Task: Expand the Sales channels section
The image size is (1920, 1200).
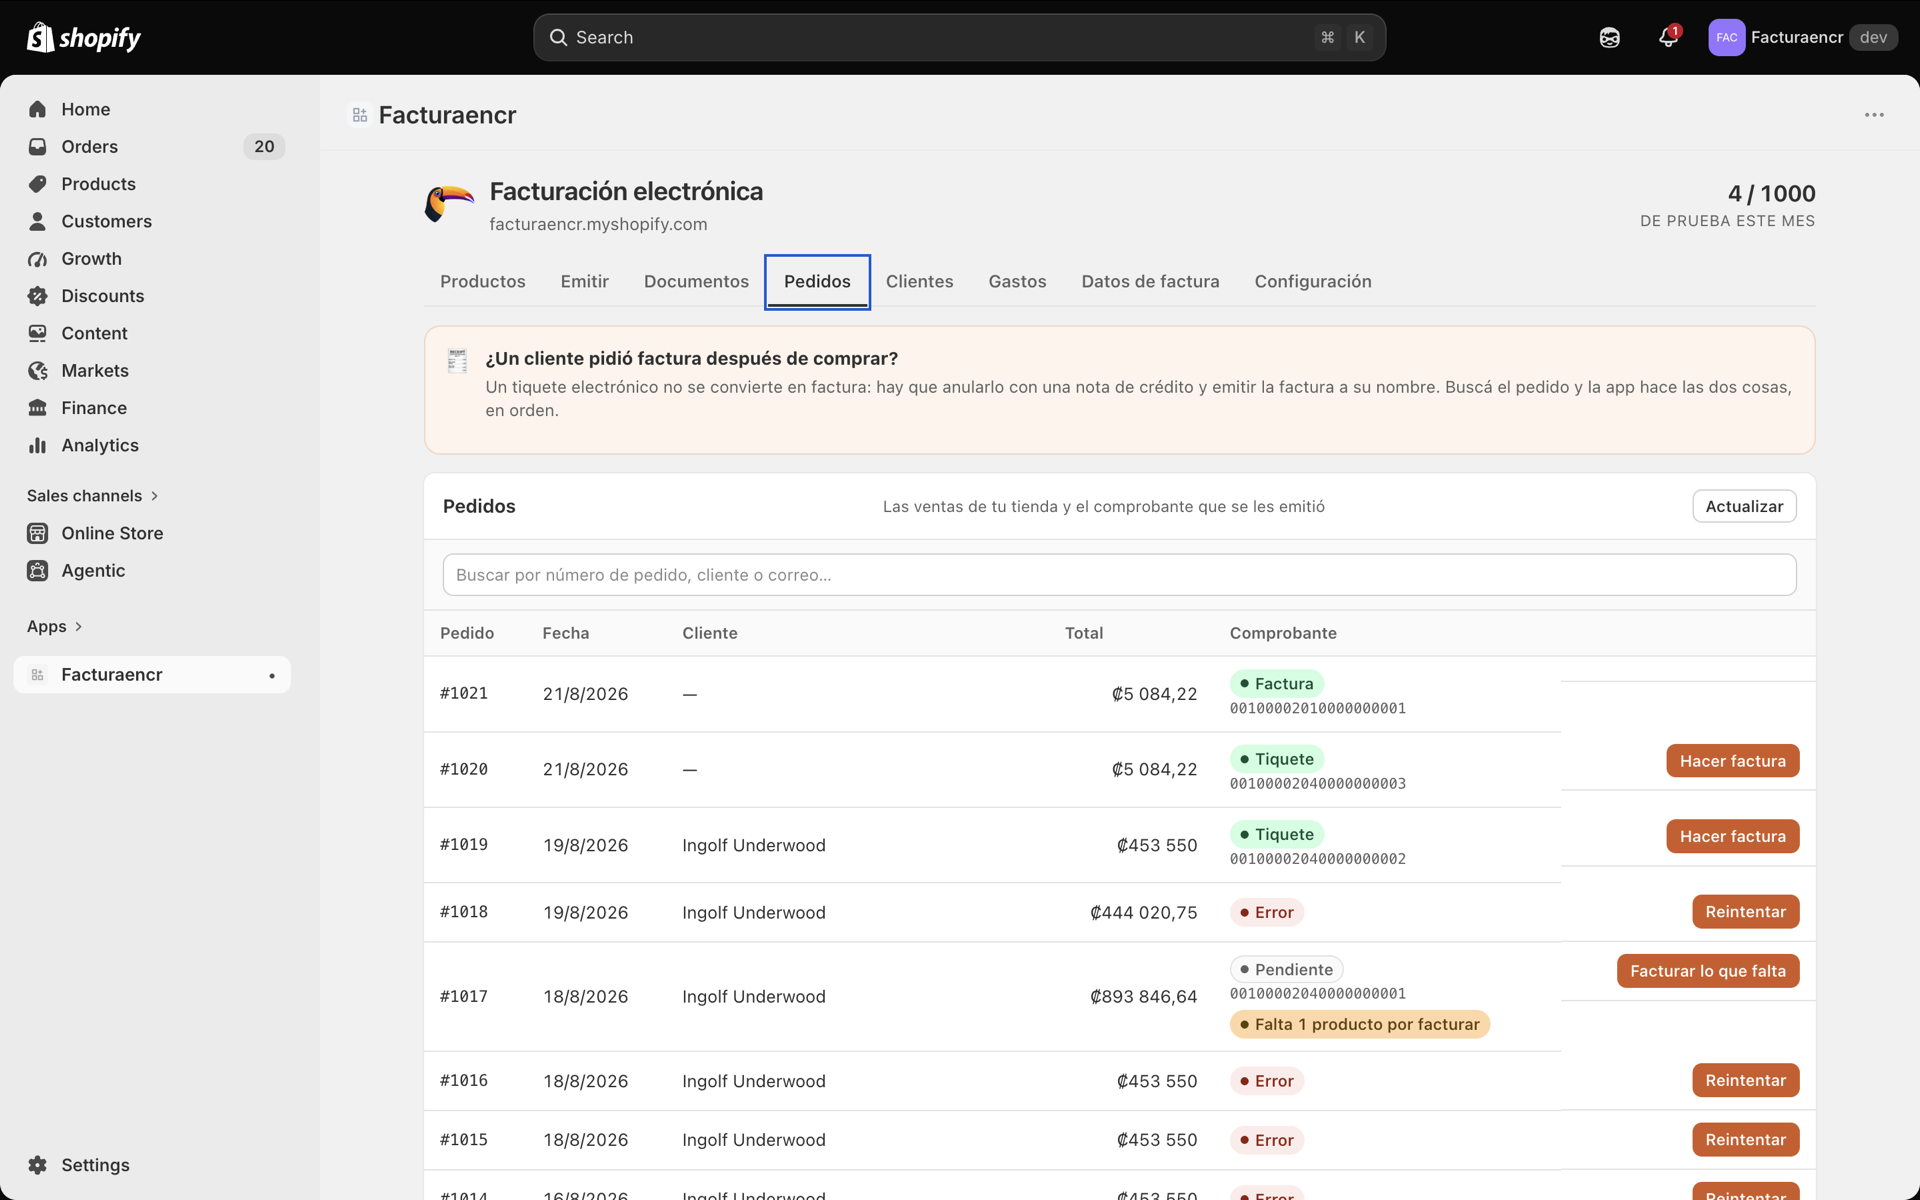Action: 93,496
